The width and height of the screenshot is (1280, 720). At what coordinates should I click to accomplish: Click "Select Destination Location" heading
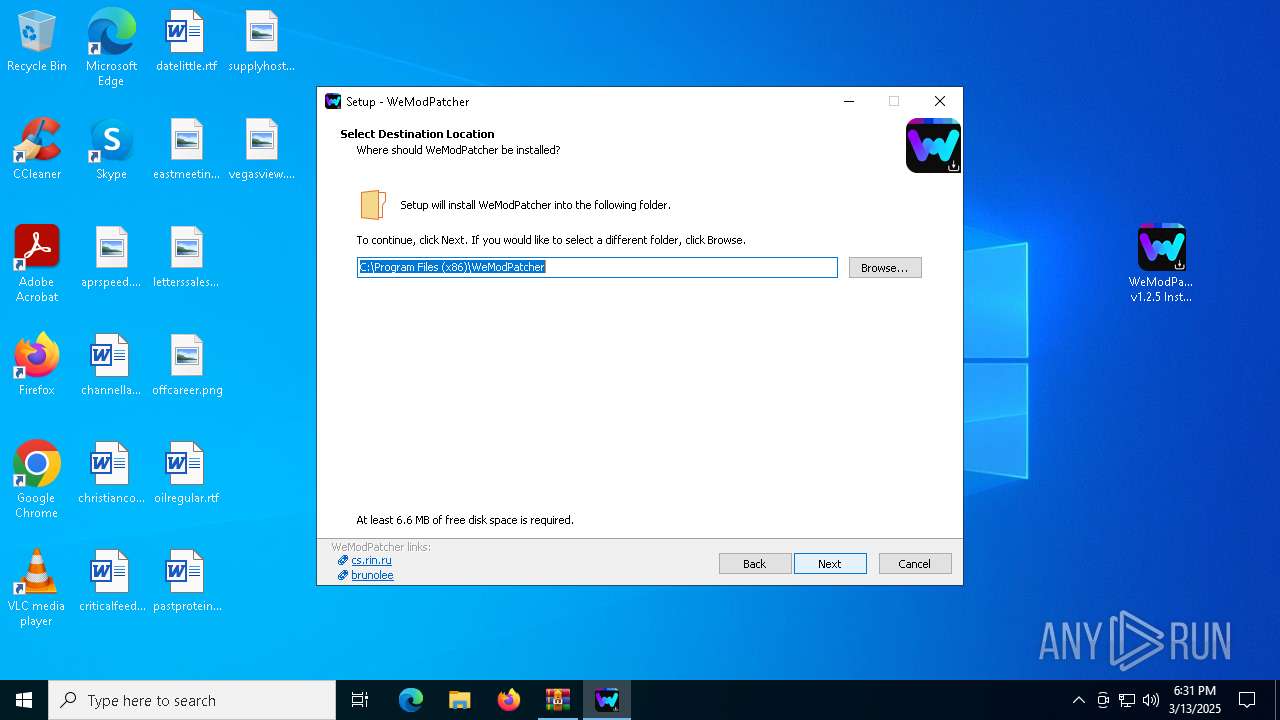click(417, 134)
